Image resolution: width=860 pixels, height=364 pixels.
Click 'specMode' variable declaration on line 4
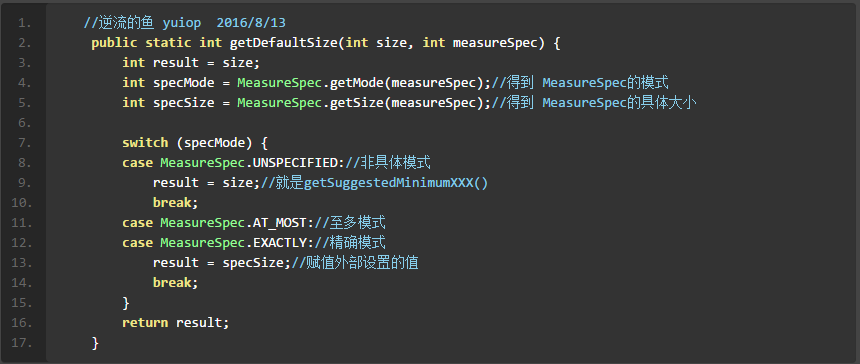[x=184, y=83]
